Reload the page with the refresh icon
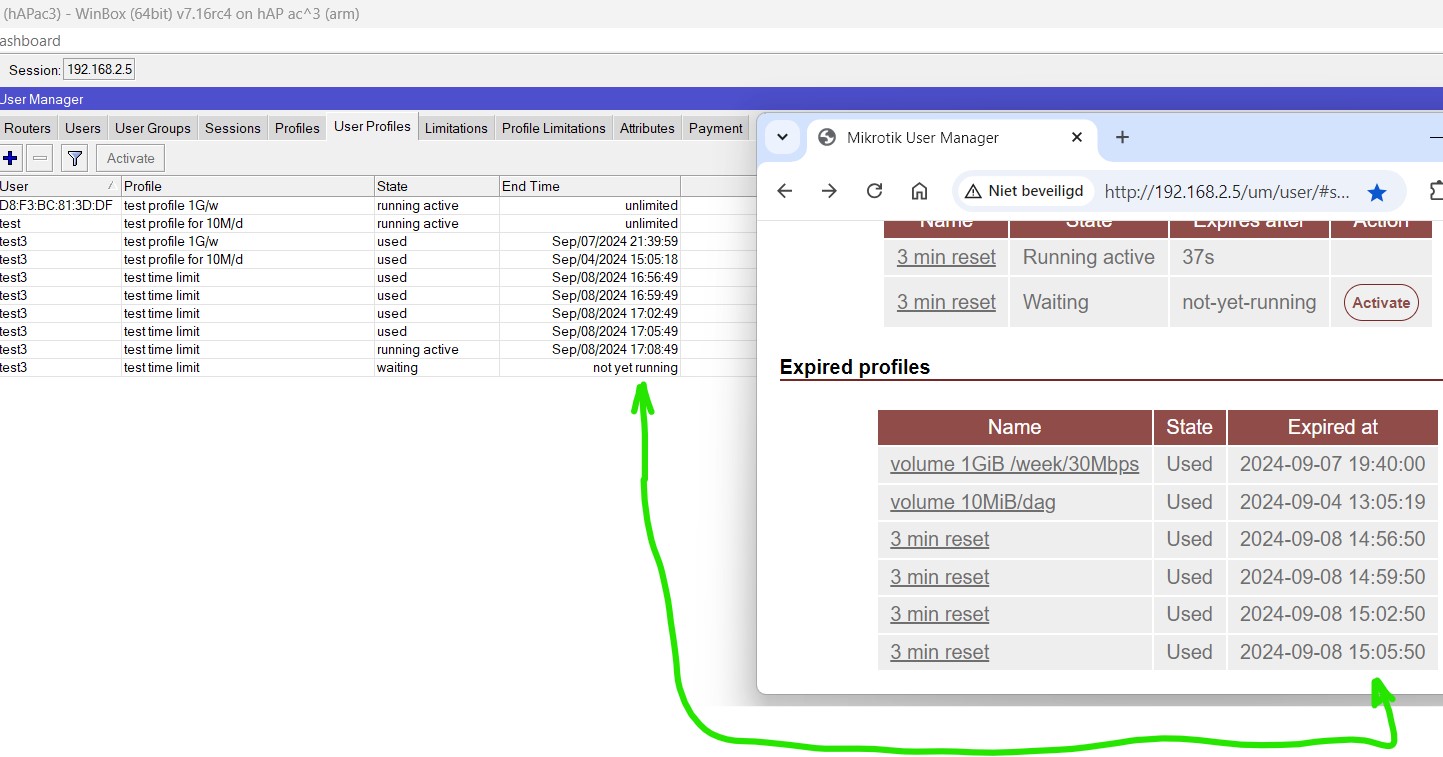 coord(874,191)
